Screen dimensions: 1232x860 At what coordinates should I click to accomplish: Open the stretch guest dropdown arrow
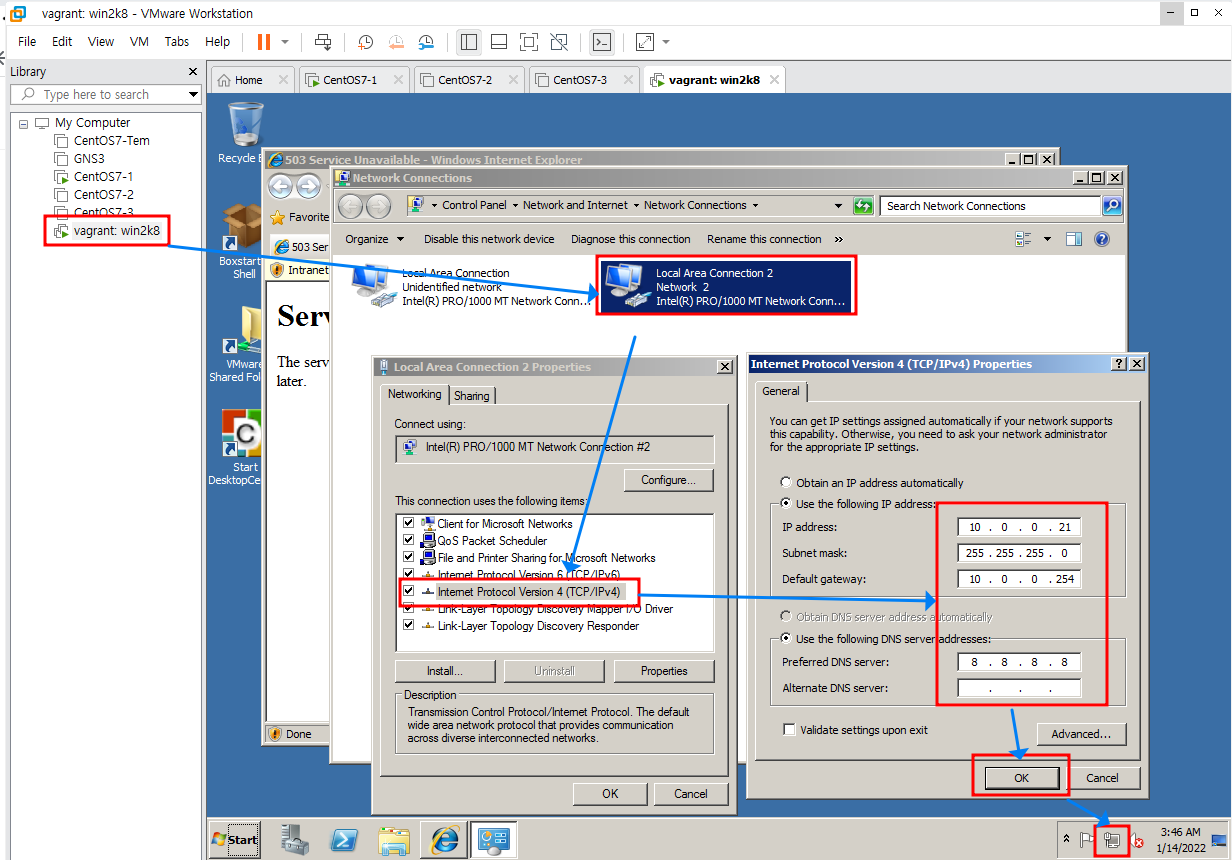coord(666,42)
